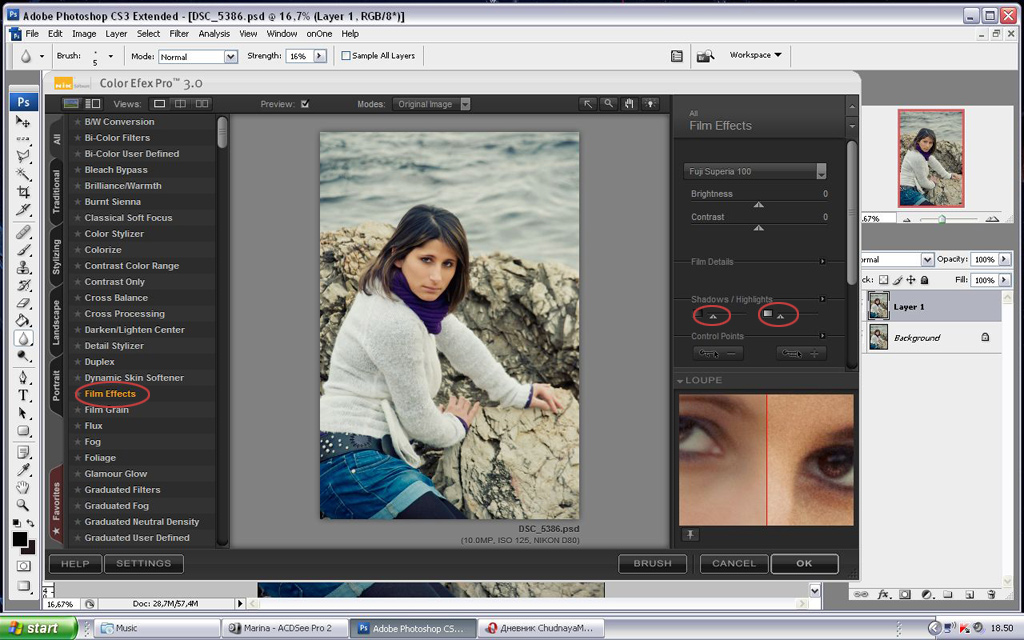Screen dimensions: 1024x640
Task: Select the Clone Stamp tool
Action: (x=23, y=267)
